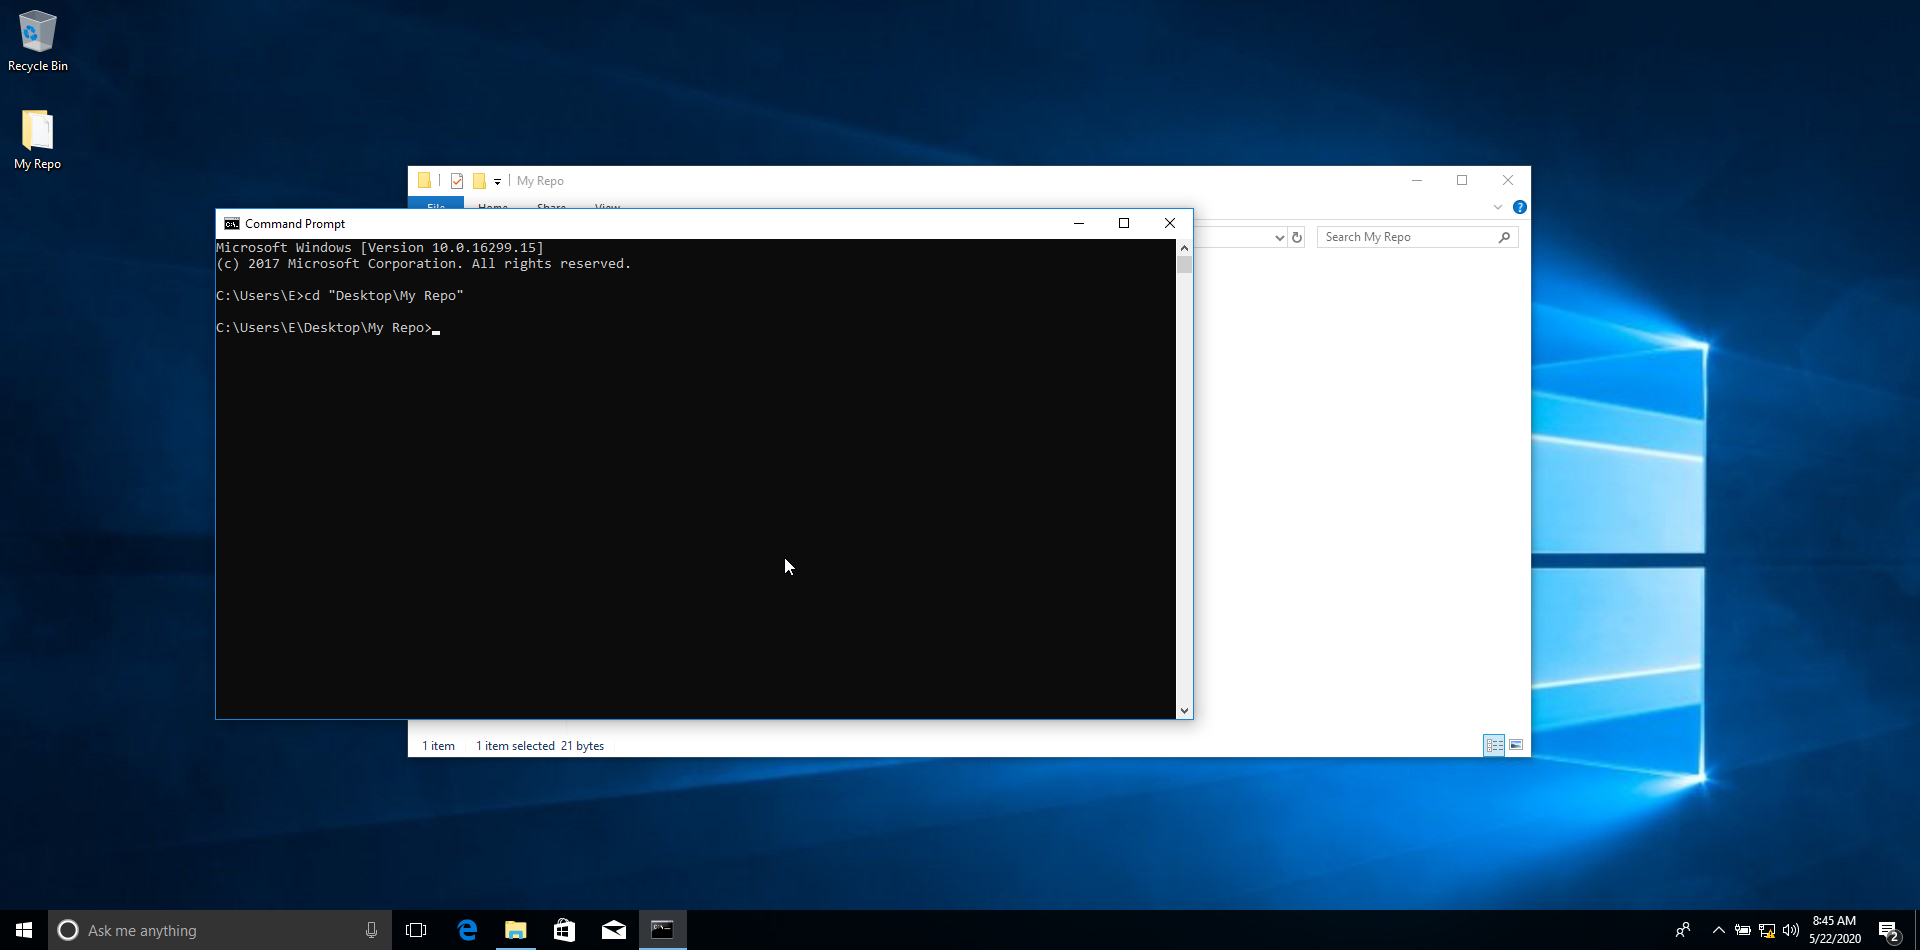Open File Explorer taskbar icon
Image resolution: width=1920 pixels, height=950 pixels.
tap(516, 930)
